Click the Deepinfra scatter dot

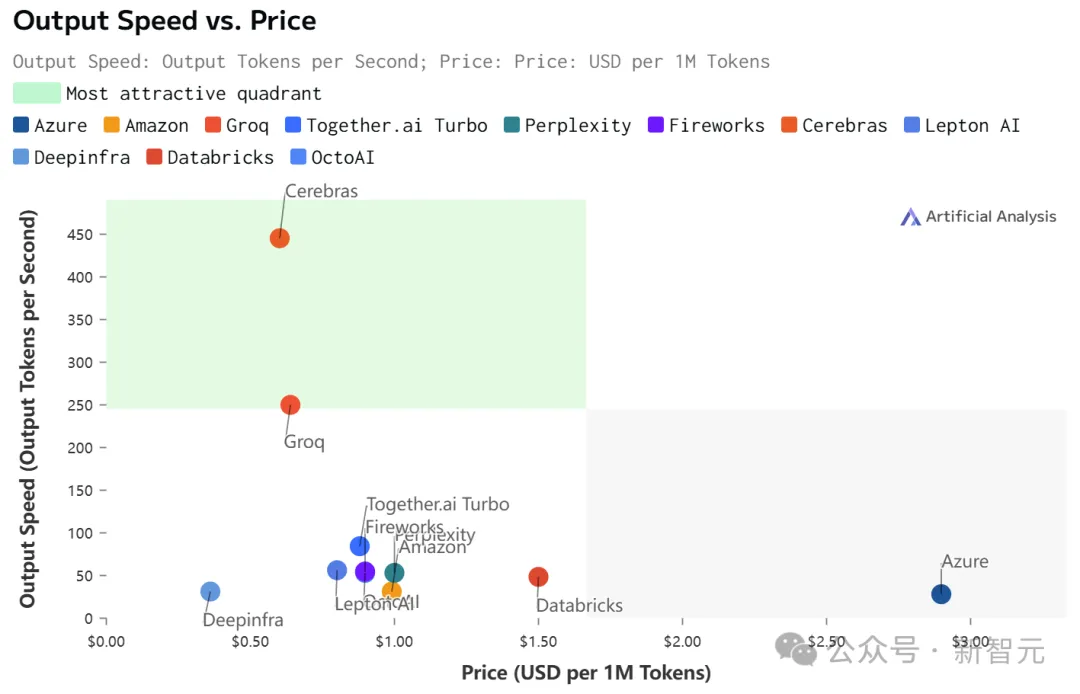pyautogui.click(x=210, y=591)
